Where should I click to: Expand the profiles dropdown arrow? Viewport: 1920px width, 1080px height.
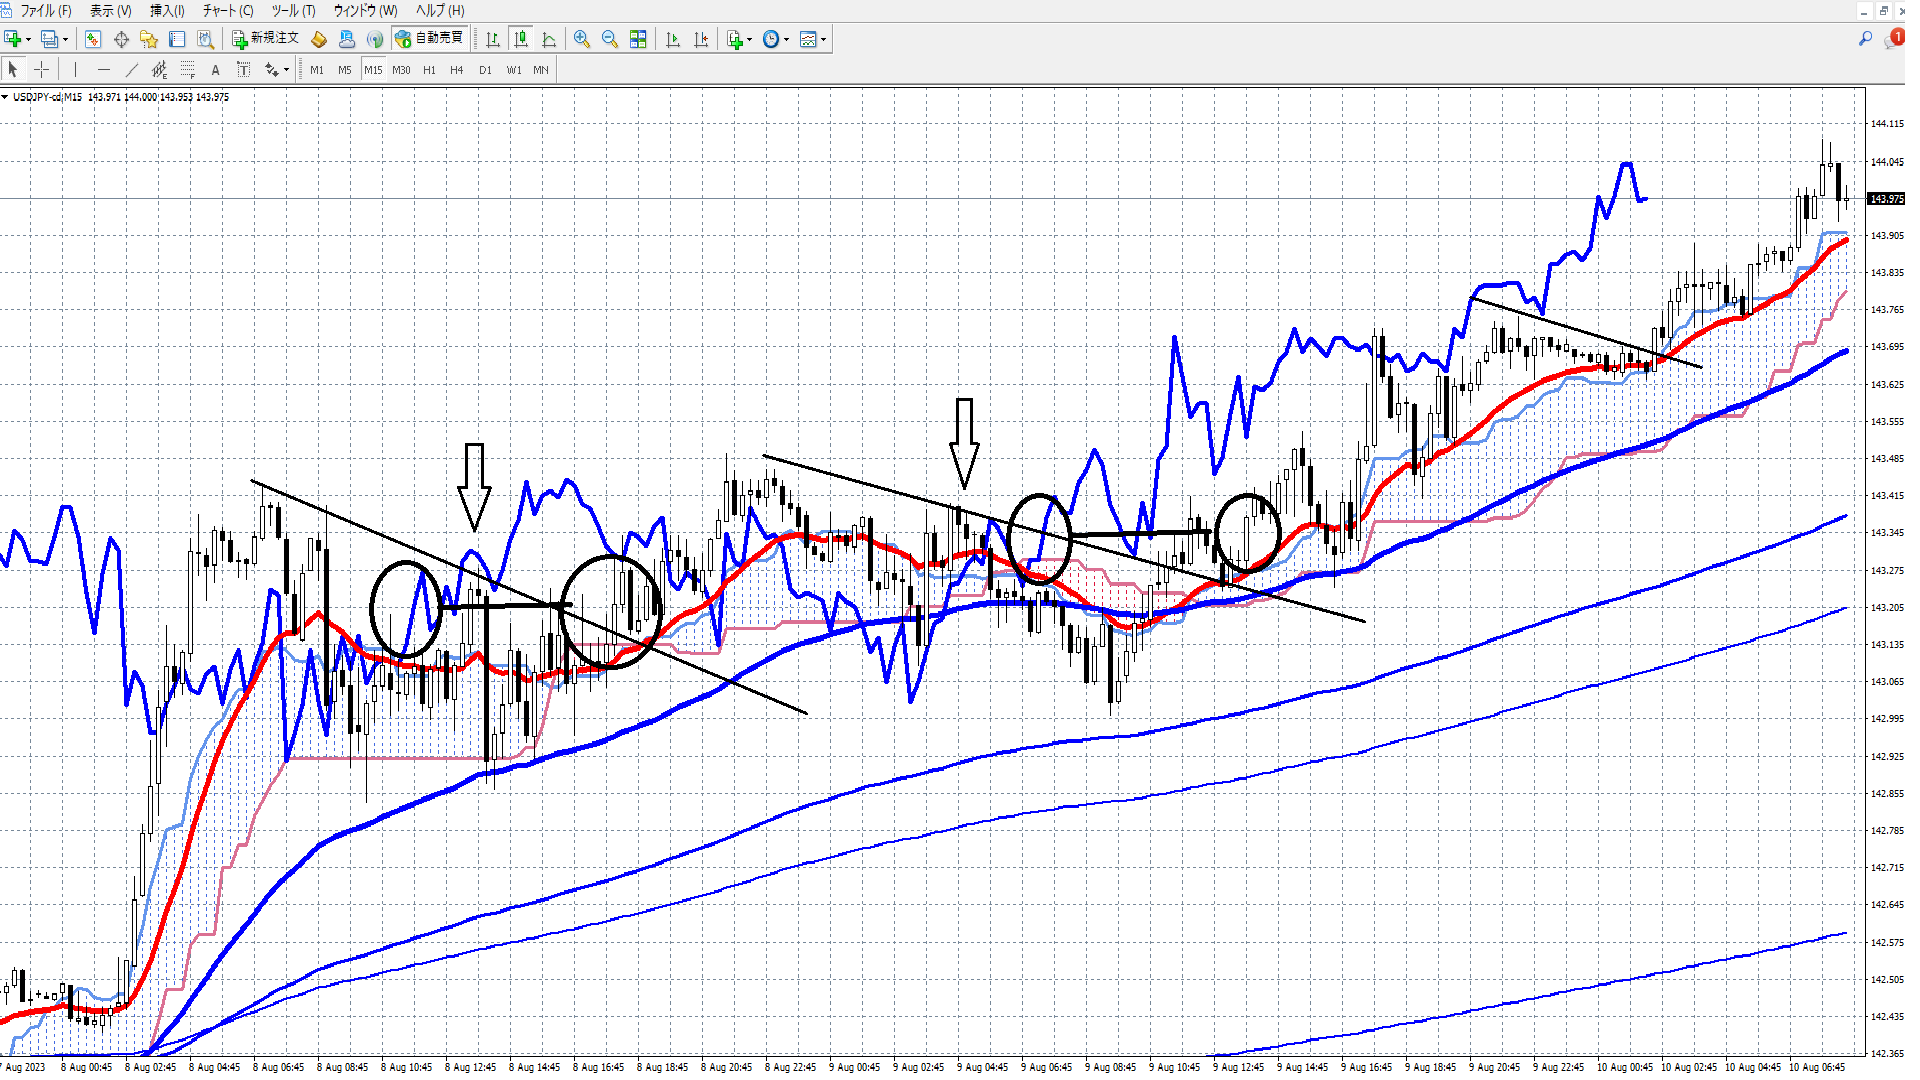pyautogui.click(x=65, y=40)
